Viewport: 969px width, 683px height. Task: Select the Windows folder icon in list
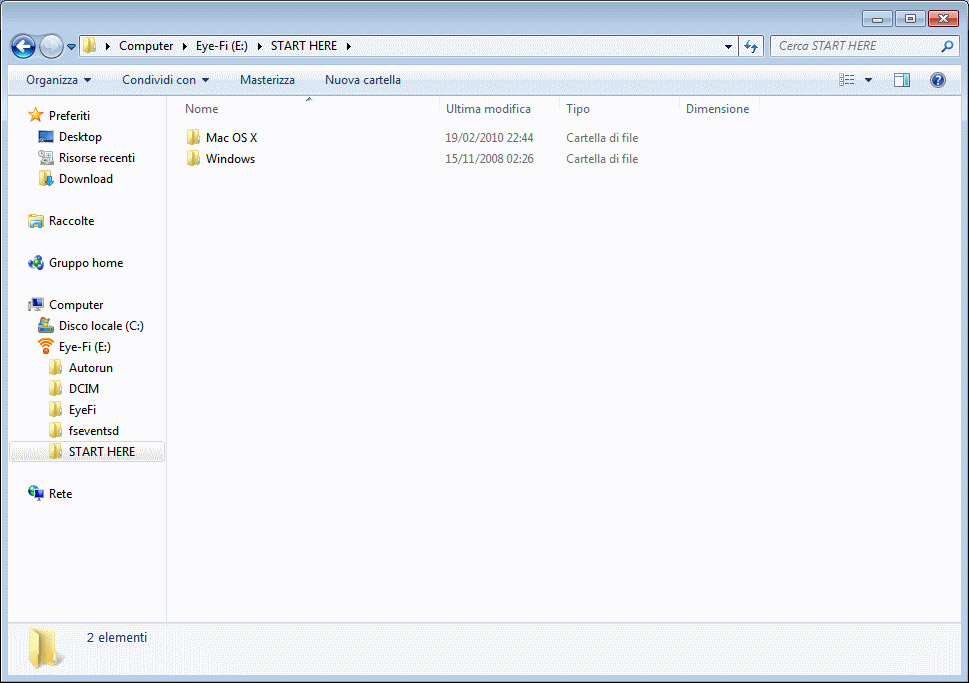[x=193, y=158]
